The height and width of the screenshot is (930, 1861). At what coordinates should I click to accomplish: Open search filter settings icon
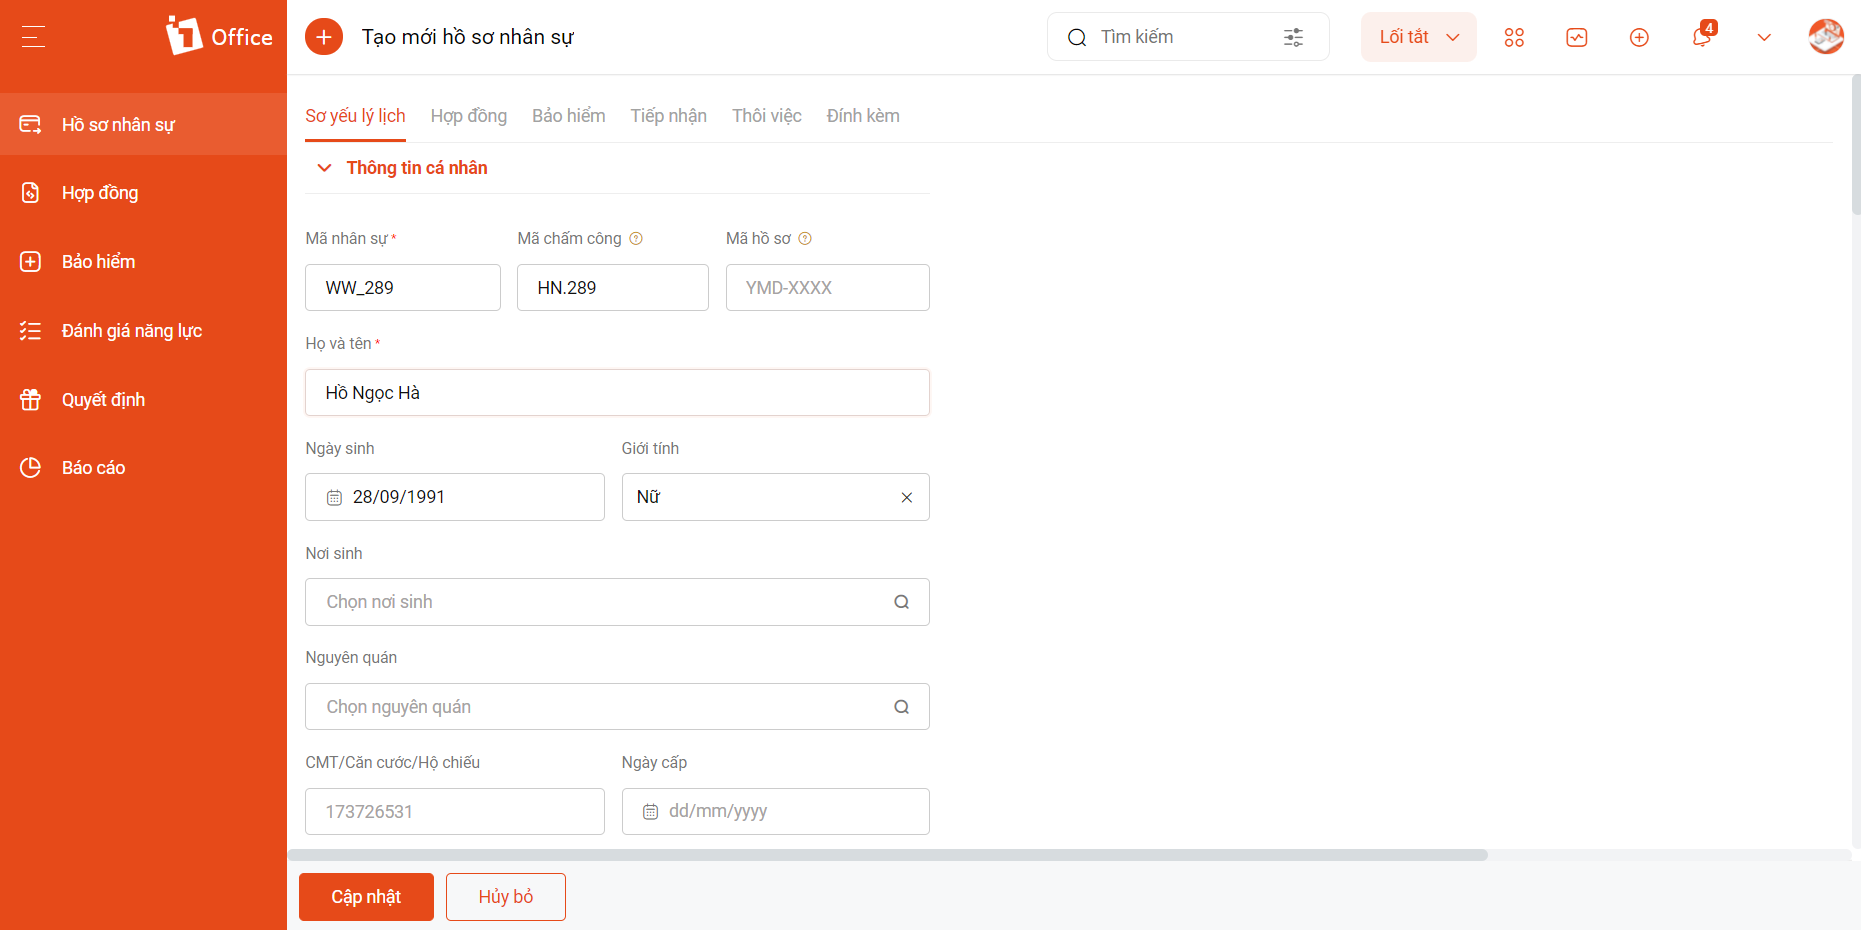tap(1293, 37)
